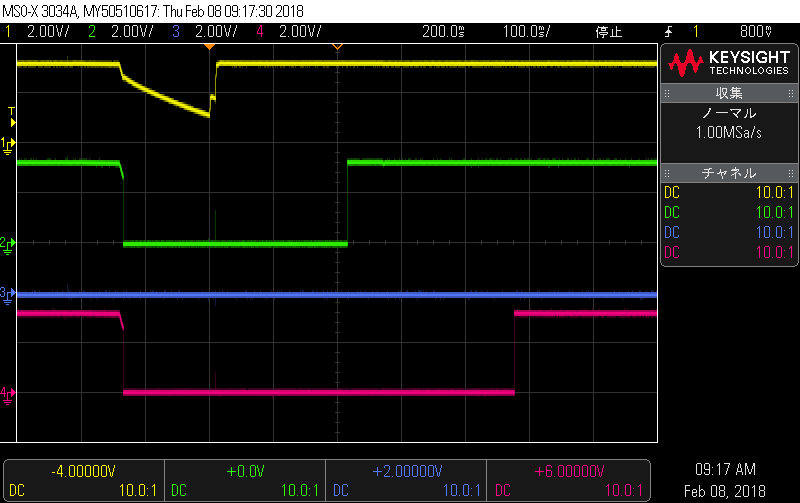Open channel 1 offset -4.00000V softkey
Image resolution: width=800 pixels, height=503 pixels.
tap(84, 481)
